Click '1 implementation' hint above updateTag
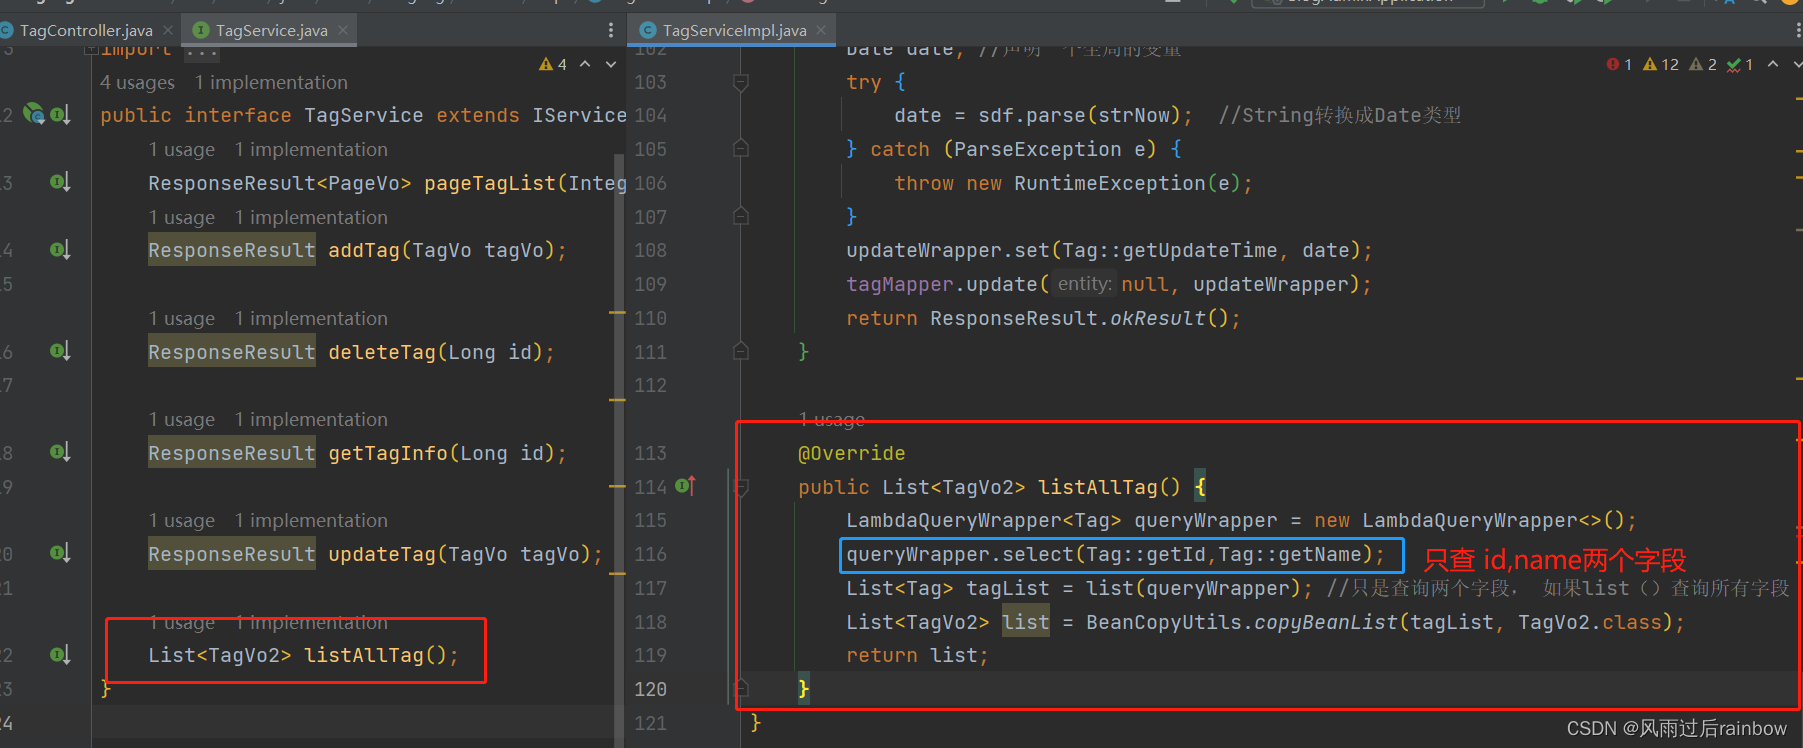The height and width of the screenshot is (748, 1803). [311, 520]
